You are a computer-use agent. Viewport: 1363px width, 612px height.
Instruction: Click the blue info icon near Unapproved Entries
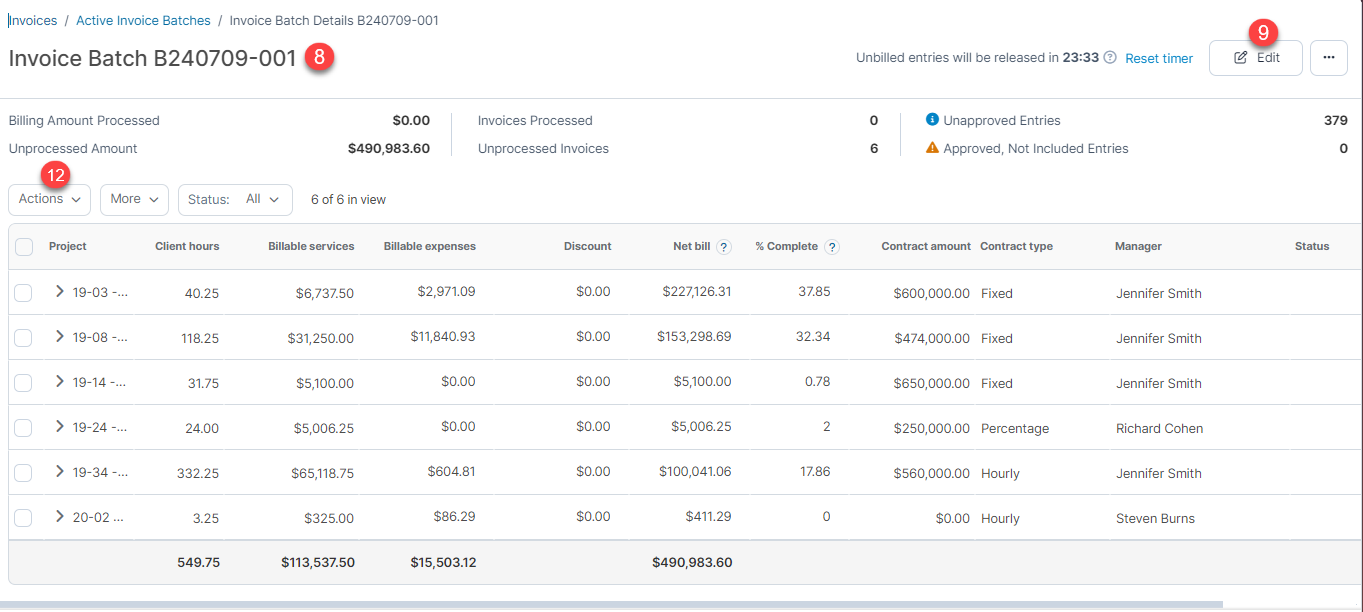point(932,119)
